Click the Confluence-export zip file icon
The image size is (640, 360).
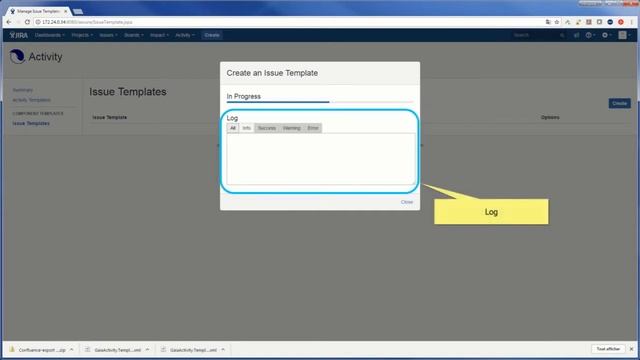(x=12, y=349)
